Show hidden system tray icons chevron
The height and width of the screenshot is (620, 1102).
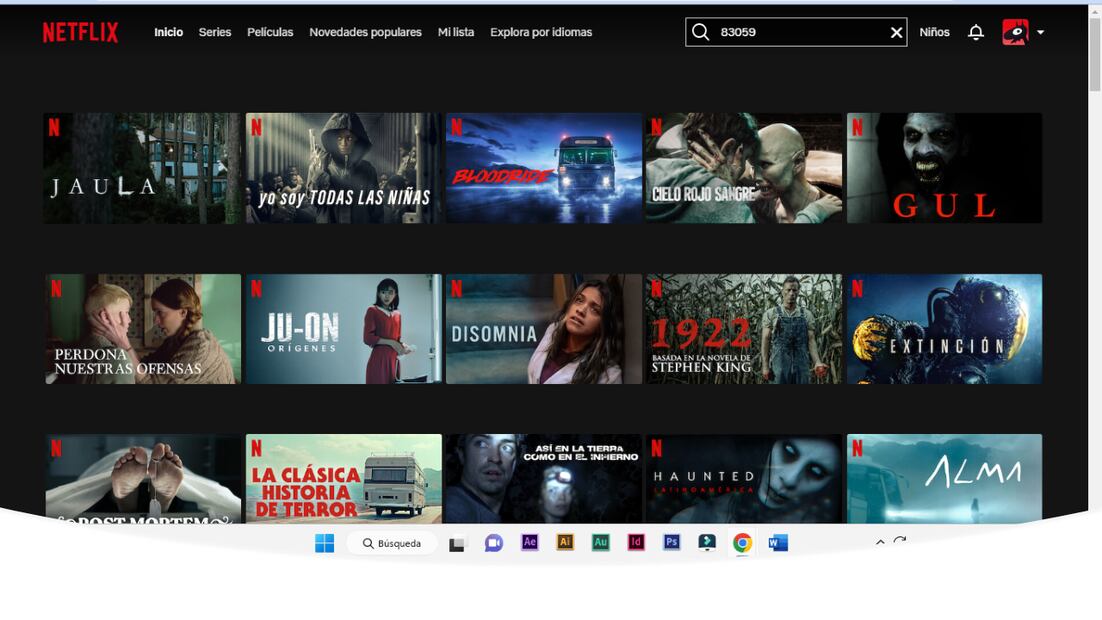tap(880, 542)
